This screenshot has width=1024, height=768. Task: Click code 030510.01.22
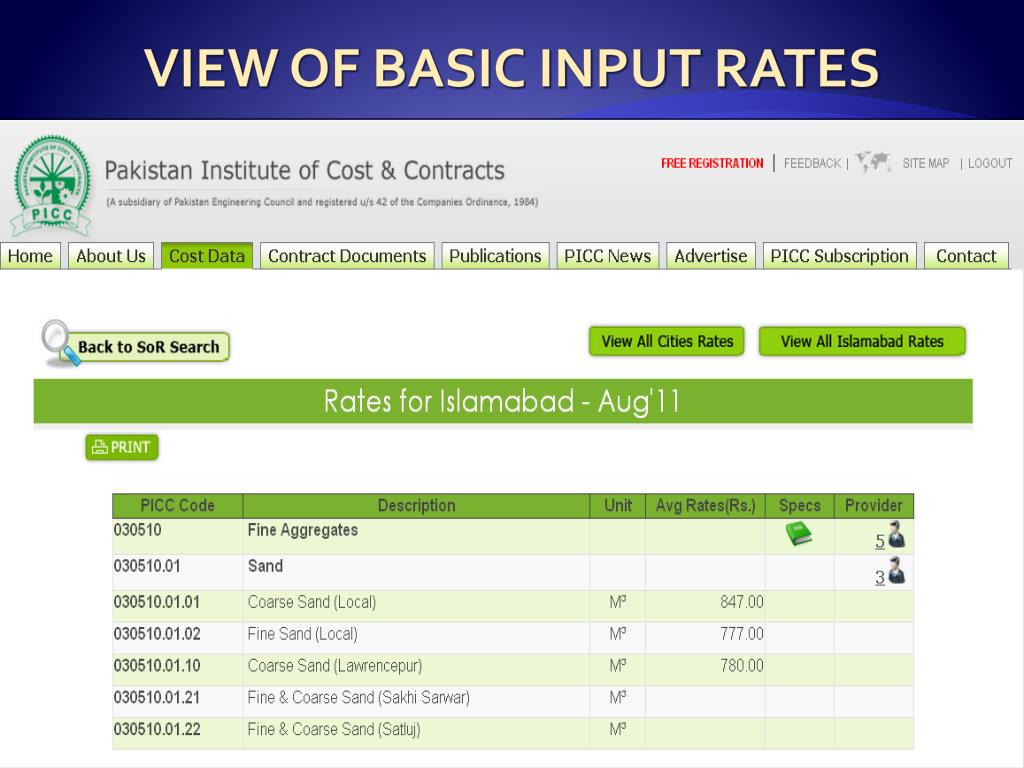click(x=157, y=729)
